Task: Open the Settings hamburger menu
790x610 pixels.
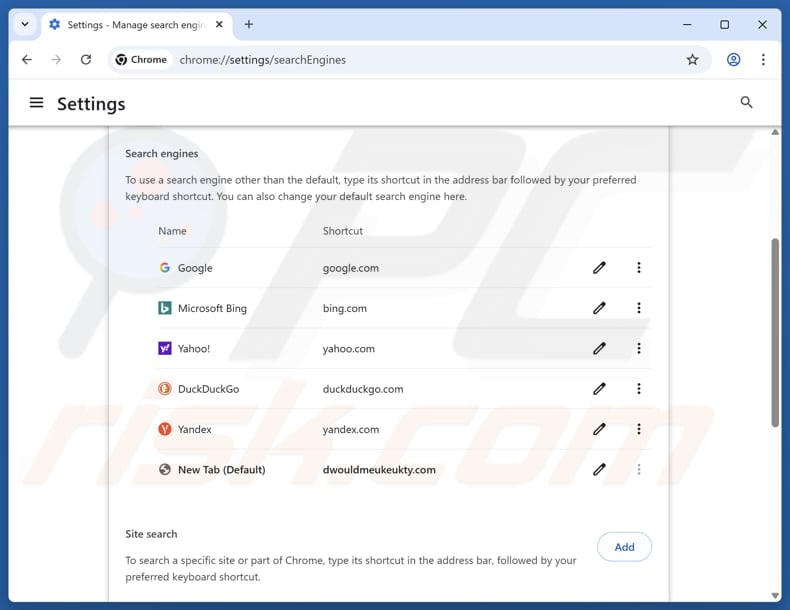Action: [x=36, y=103]
